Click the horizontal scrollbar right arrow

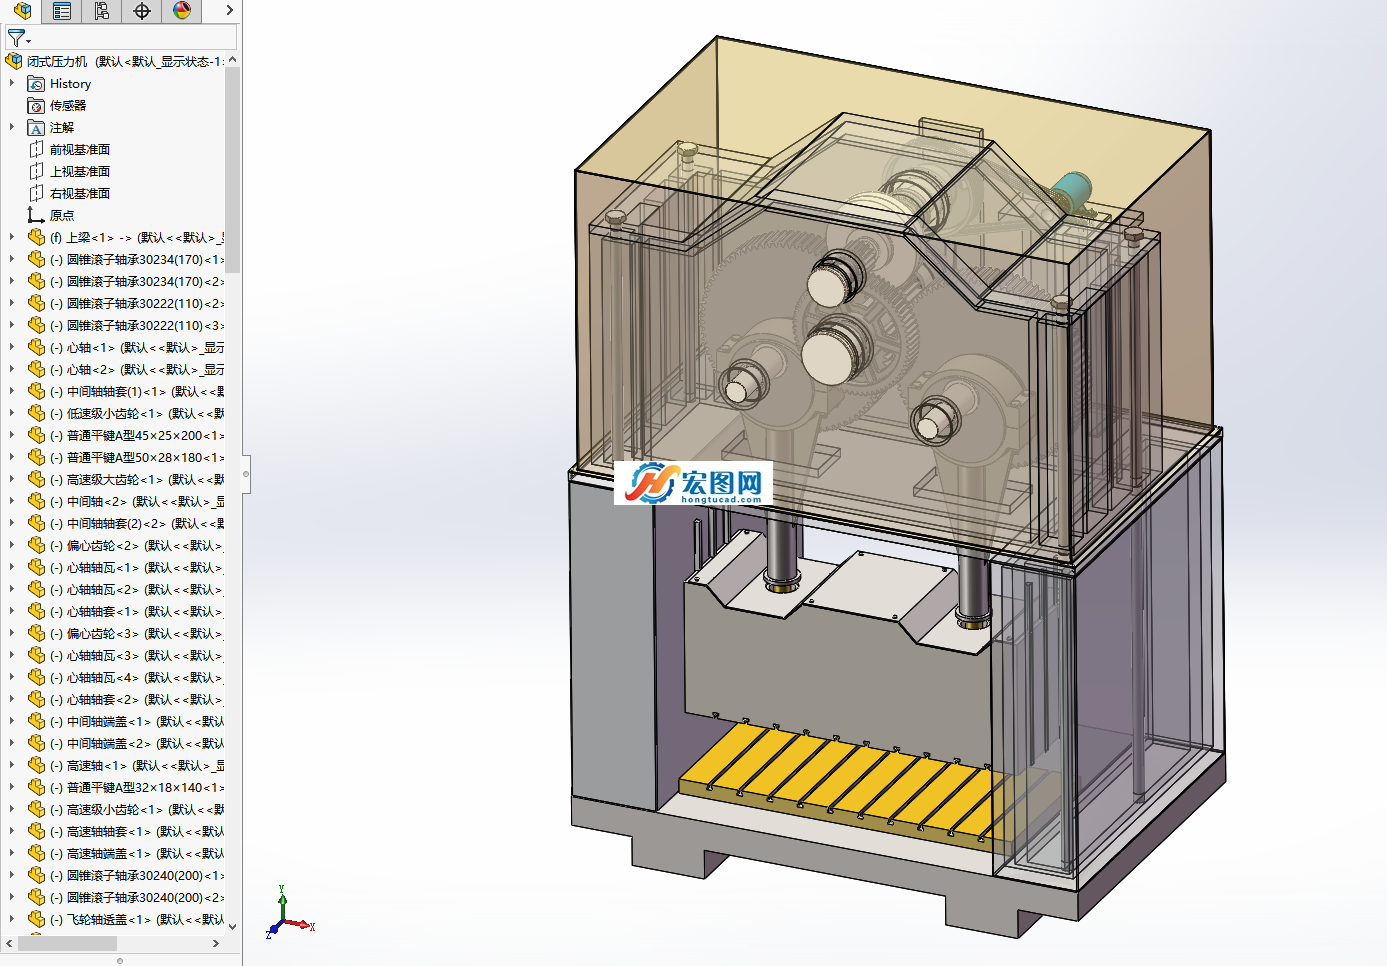tap(216, 943)
